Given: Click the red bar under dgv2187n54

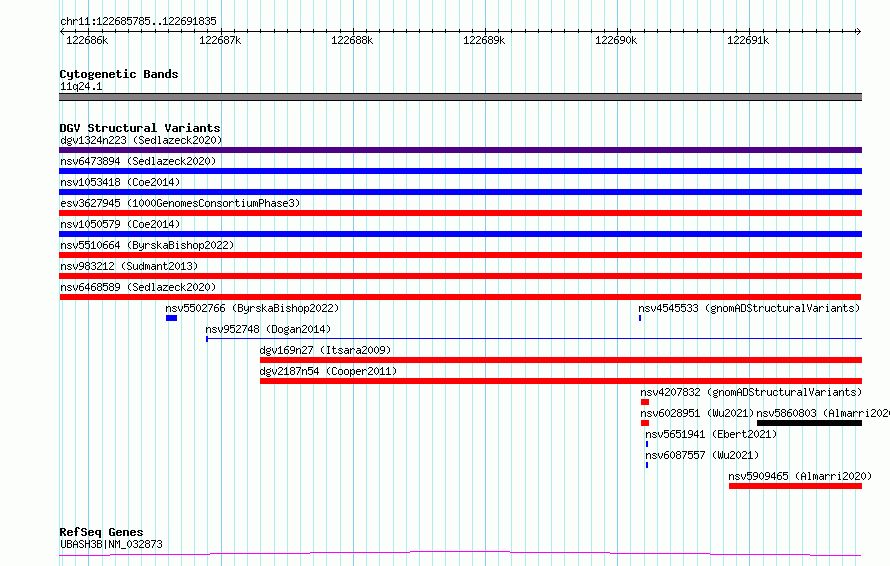Looking at the screenshot, I should coord(561,381).
